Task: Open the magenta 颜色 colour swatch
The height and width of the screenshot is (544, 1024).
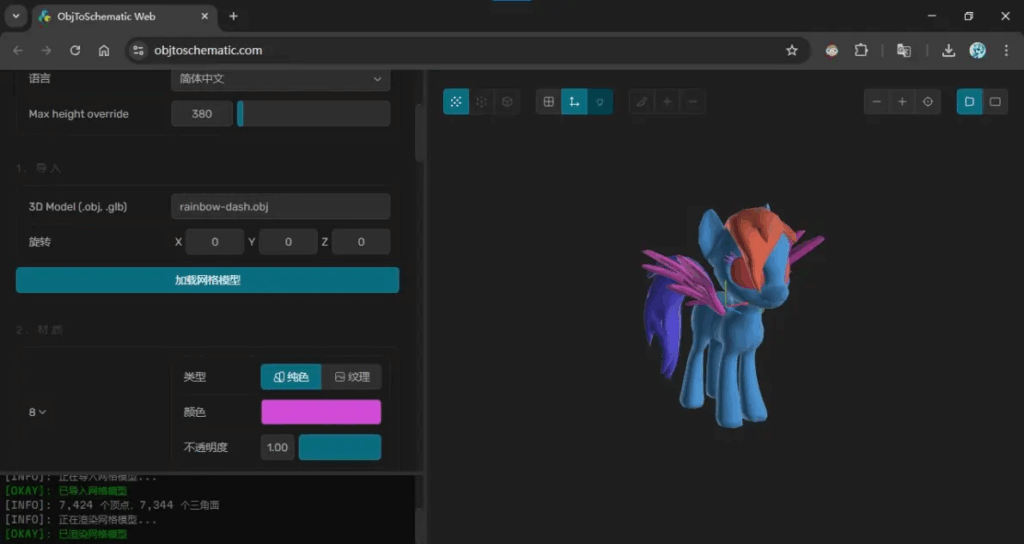Action: (x=321, y=412)
